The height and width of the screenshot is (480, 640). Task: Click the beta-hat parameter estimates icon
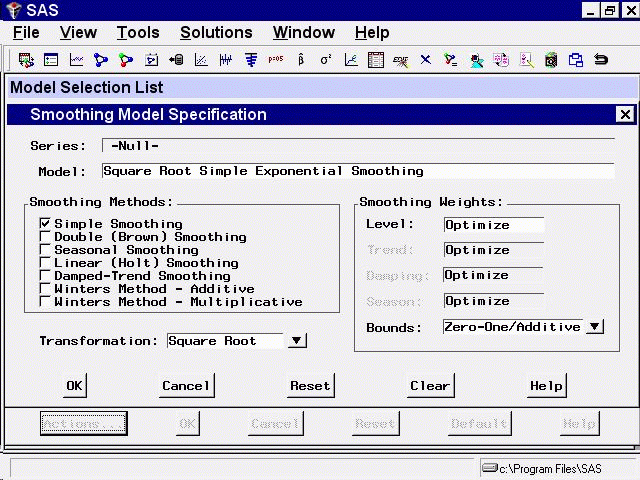pos(301,60)
